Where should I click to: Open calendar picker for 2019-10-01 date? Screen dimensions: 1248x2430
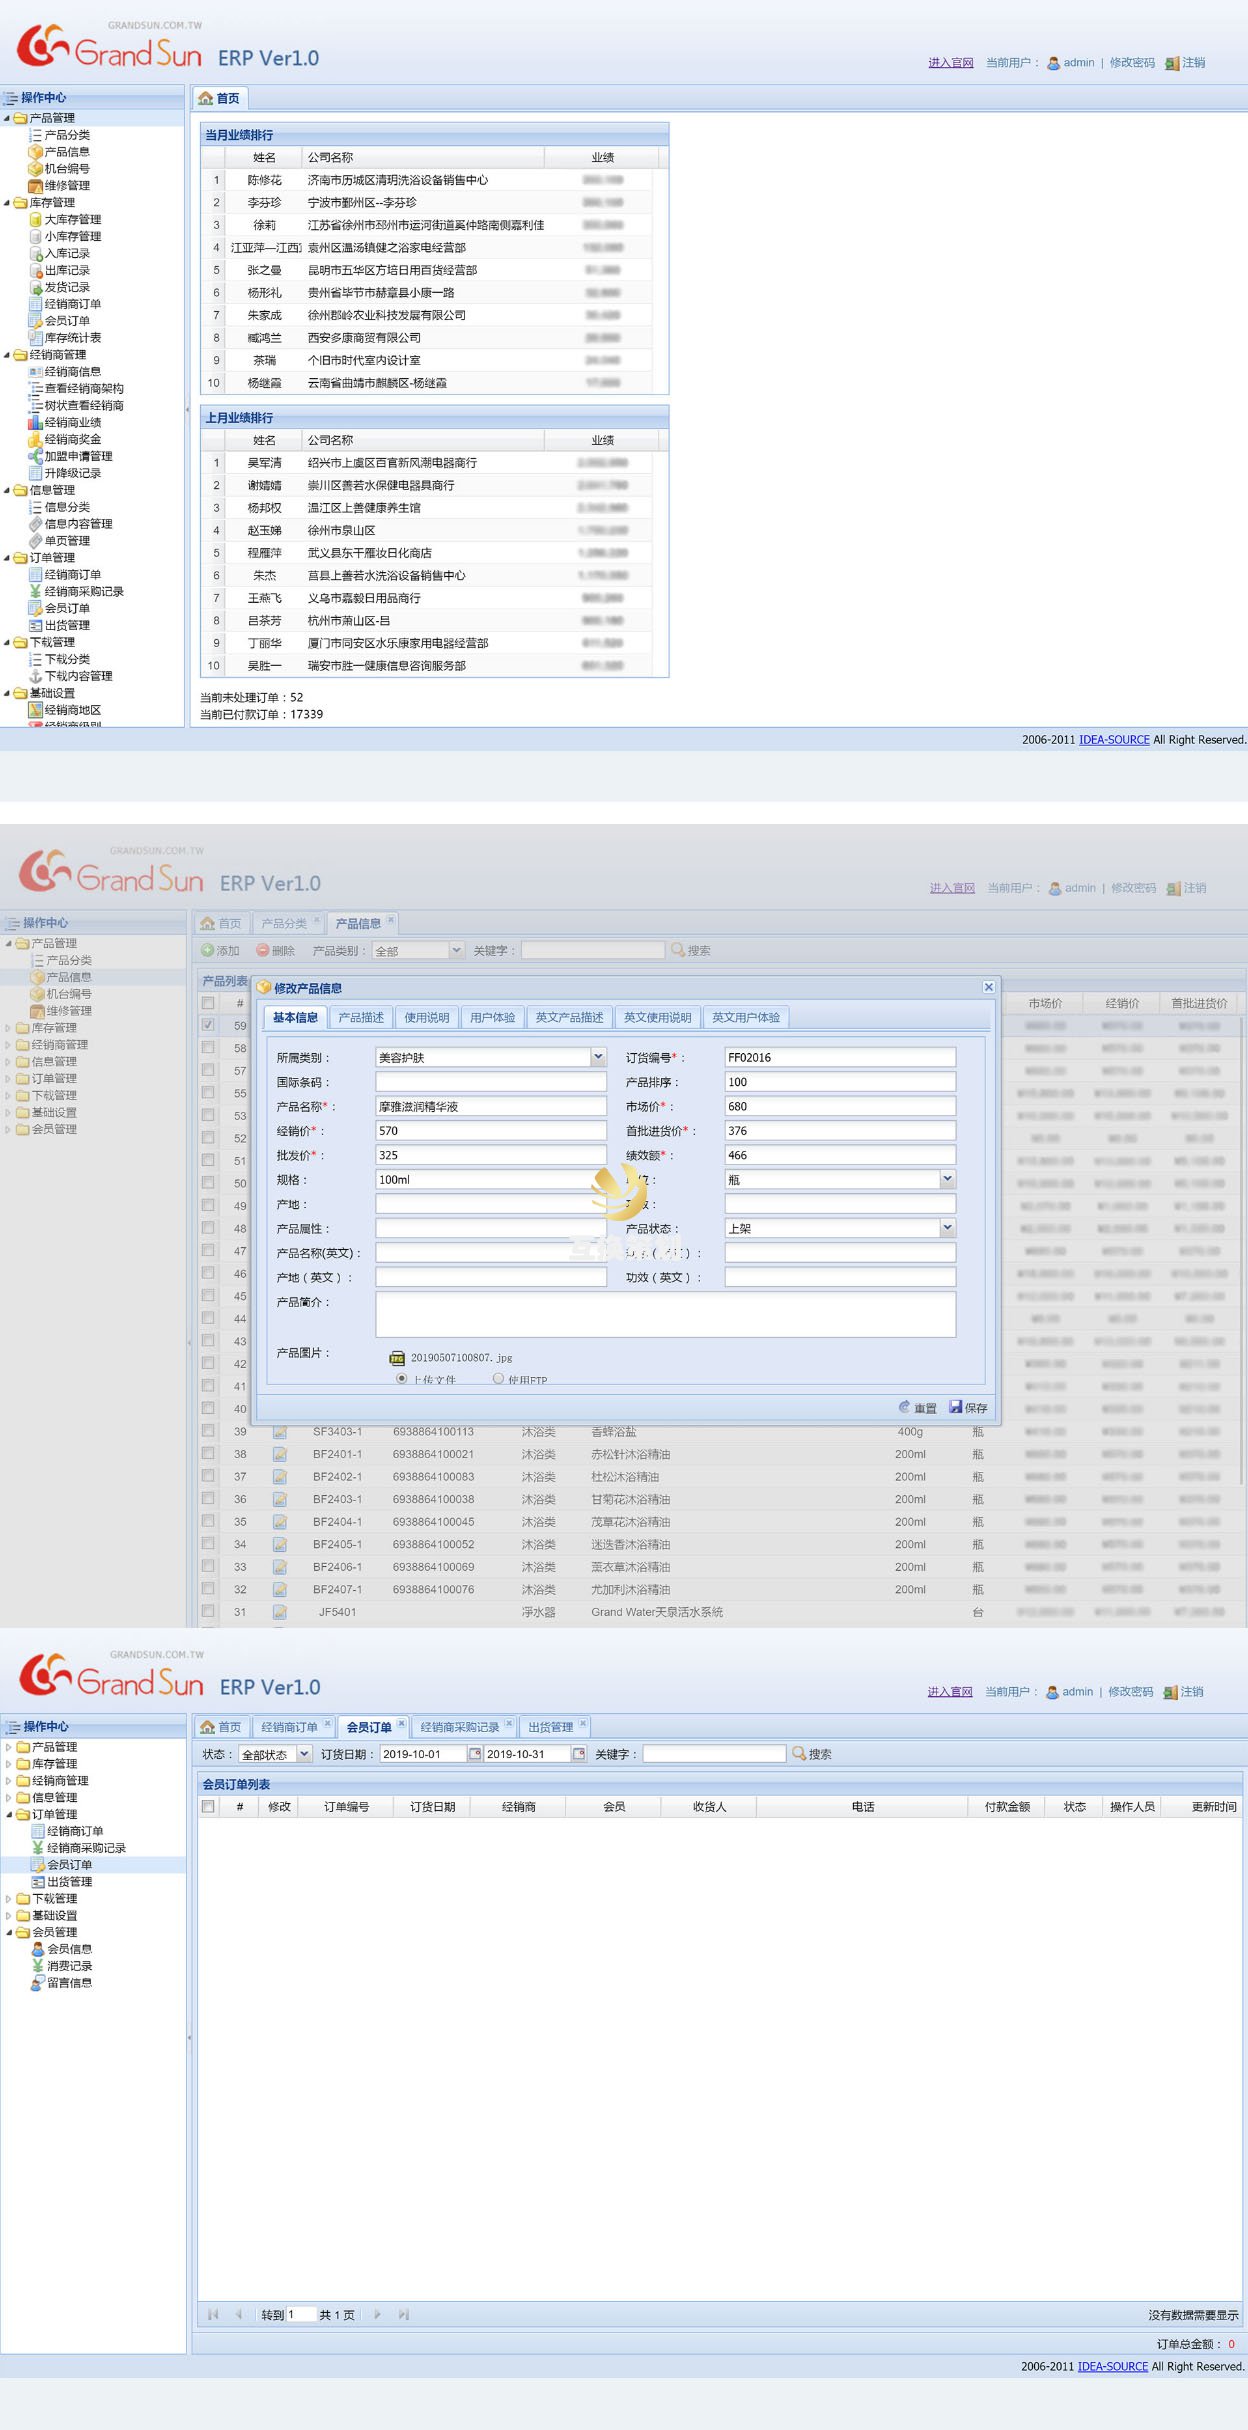tap(475, 1754)
